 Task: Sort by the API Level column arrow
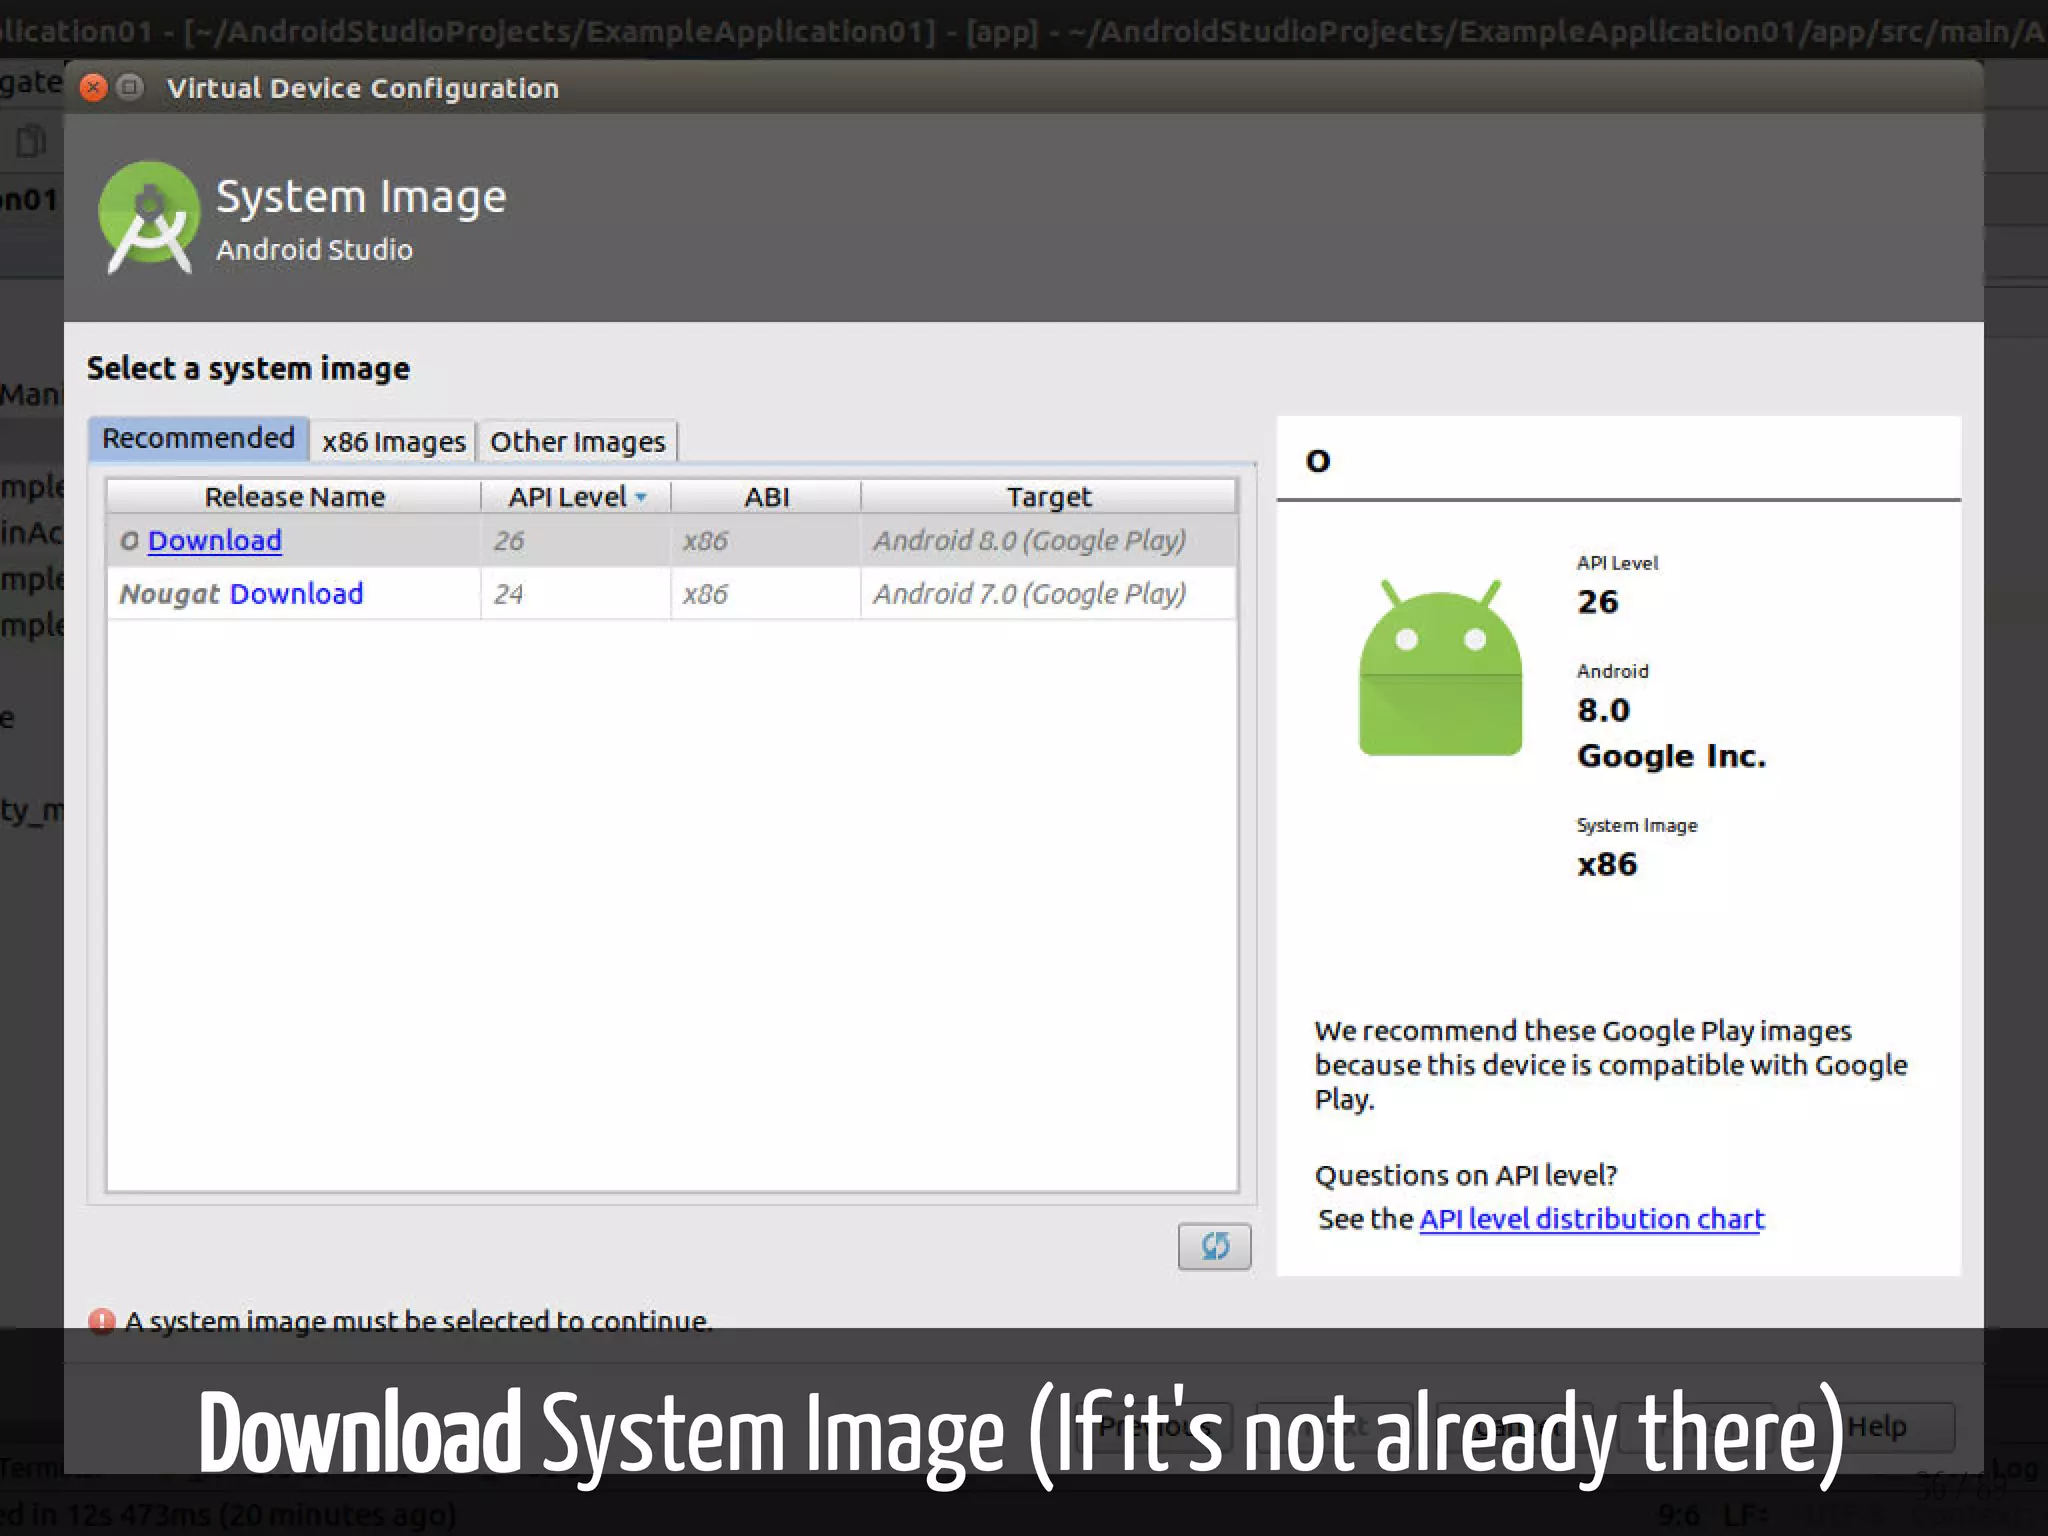[641, 497]
